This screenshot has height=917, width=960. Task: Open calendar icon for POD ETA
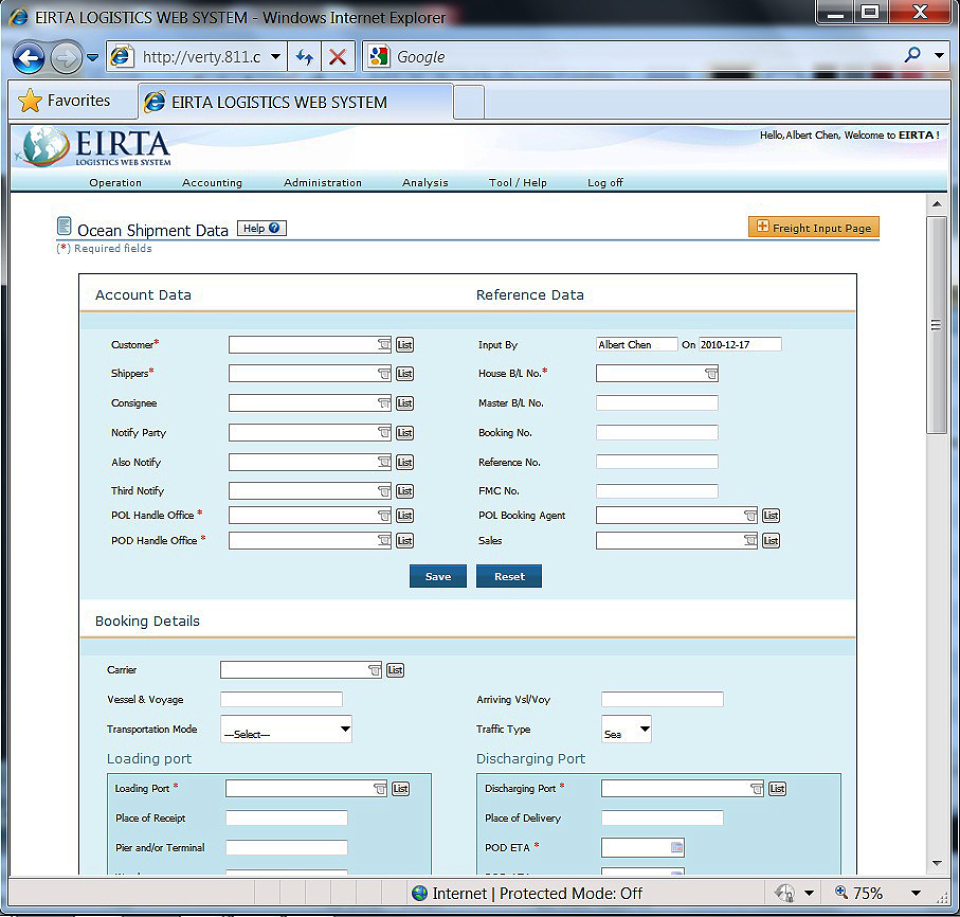coord(677,848)
